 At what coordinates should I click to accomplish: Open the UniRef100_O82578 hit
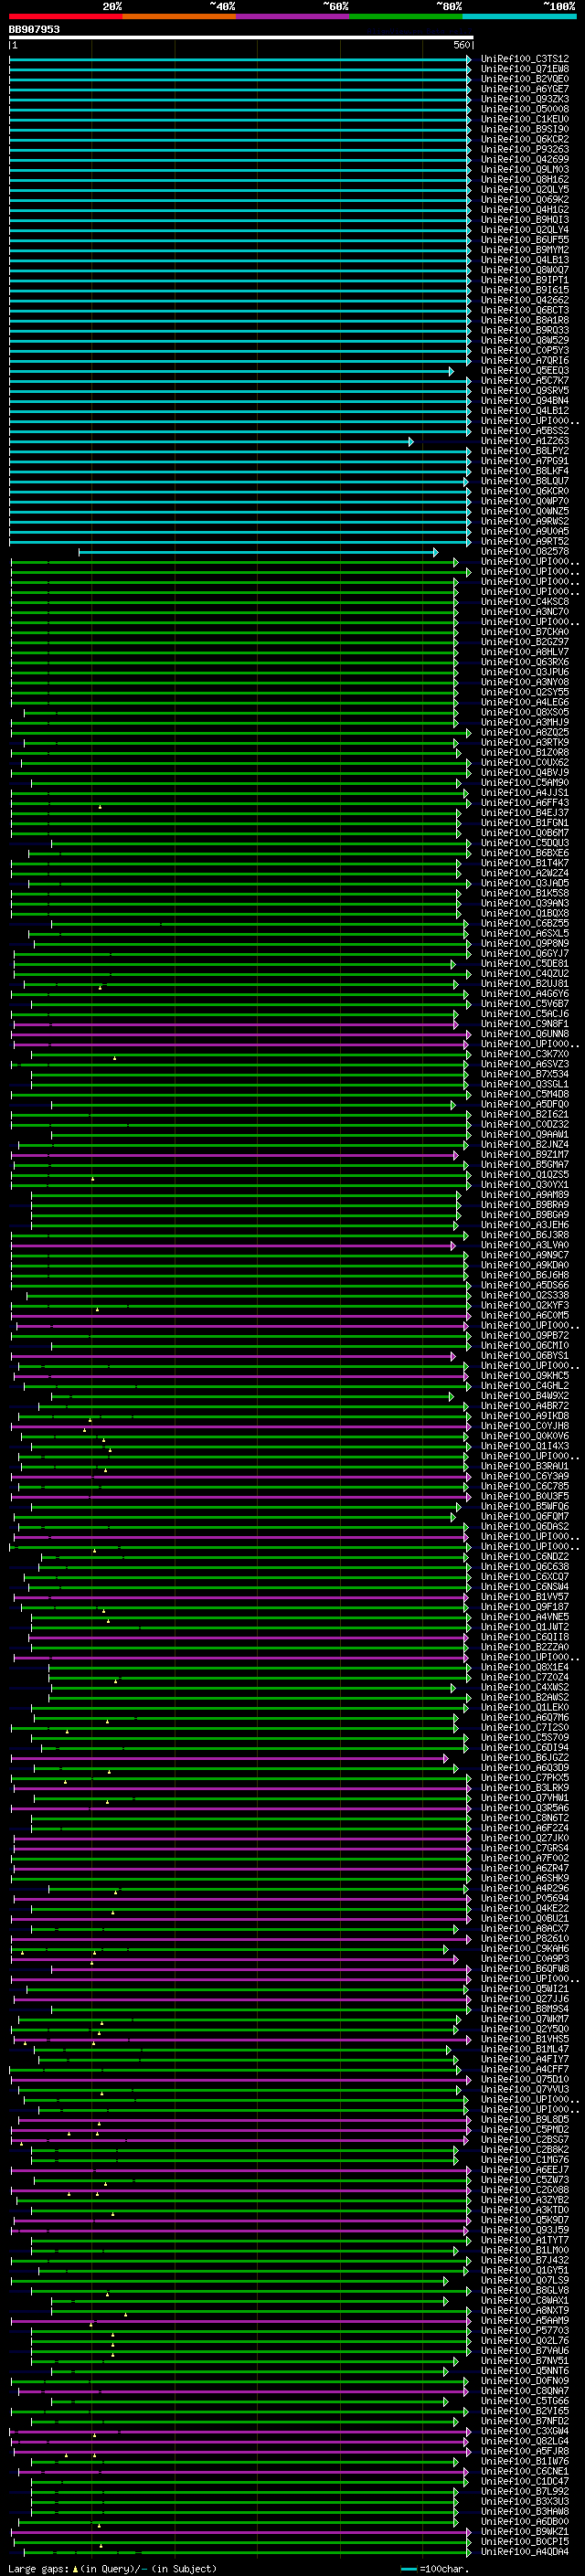(x=525, y=552)
